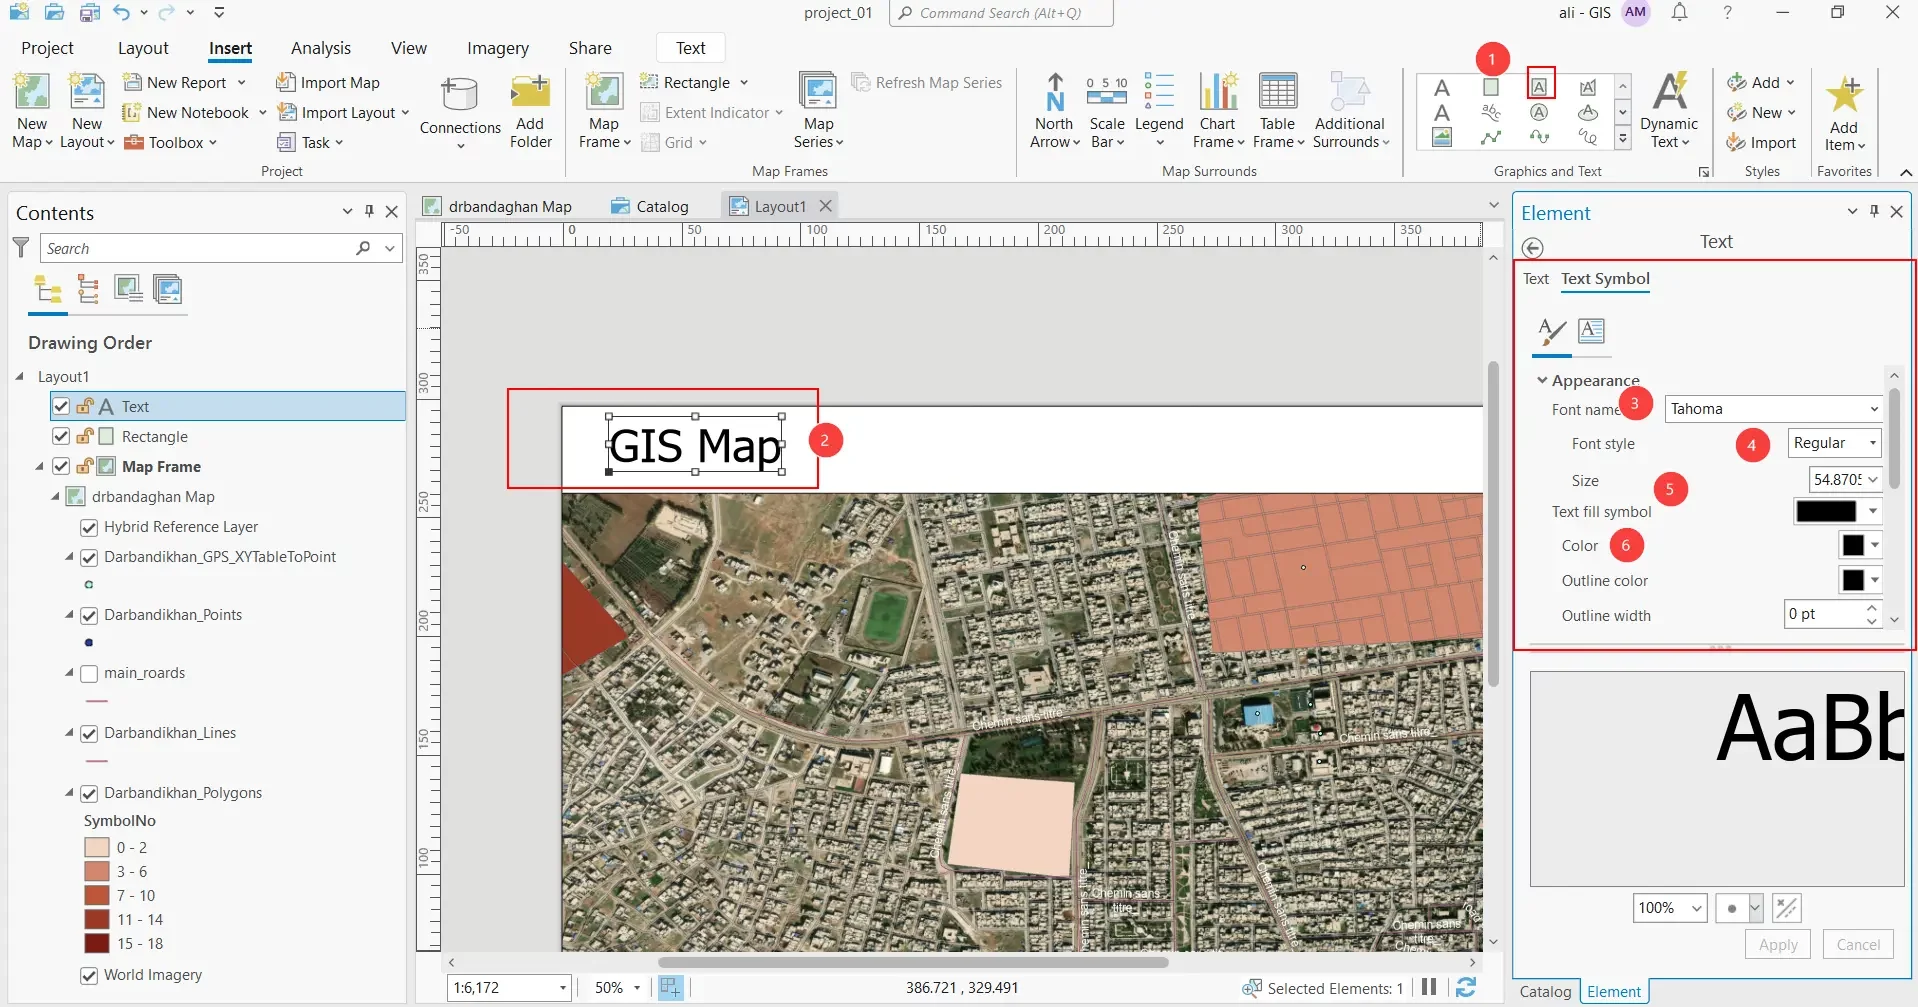Toggle visibility of Map Frame
1918x1007 pixels.
(61, 466)
